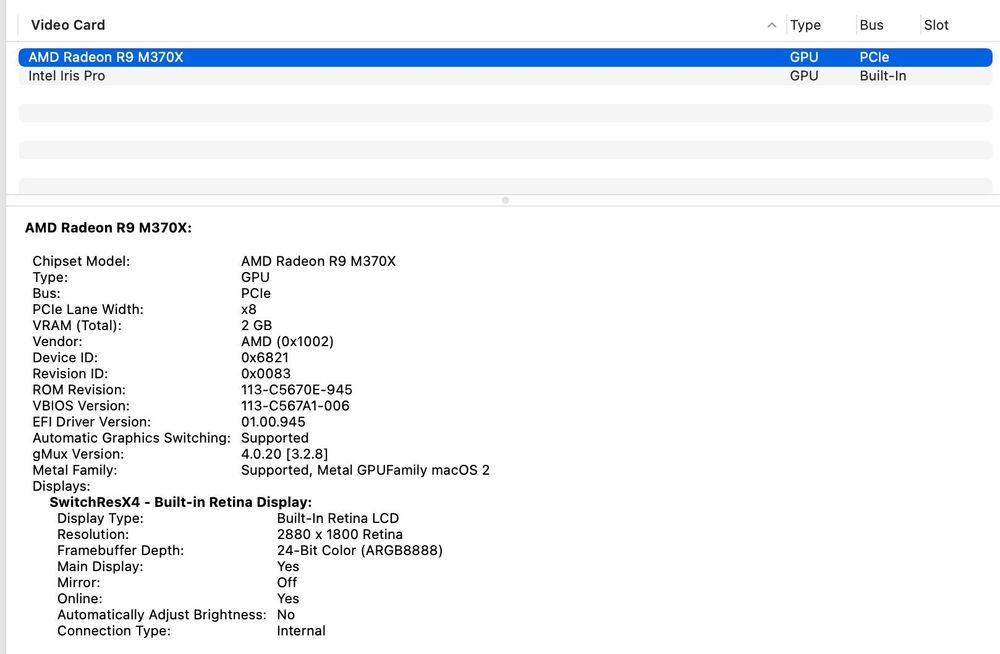Image resolution: width=1000 pixels, height=654 pixels.
Task: Toggle sort order with the caret arrow
Action: [772, 25]
